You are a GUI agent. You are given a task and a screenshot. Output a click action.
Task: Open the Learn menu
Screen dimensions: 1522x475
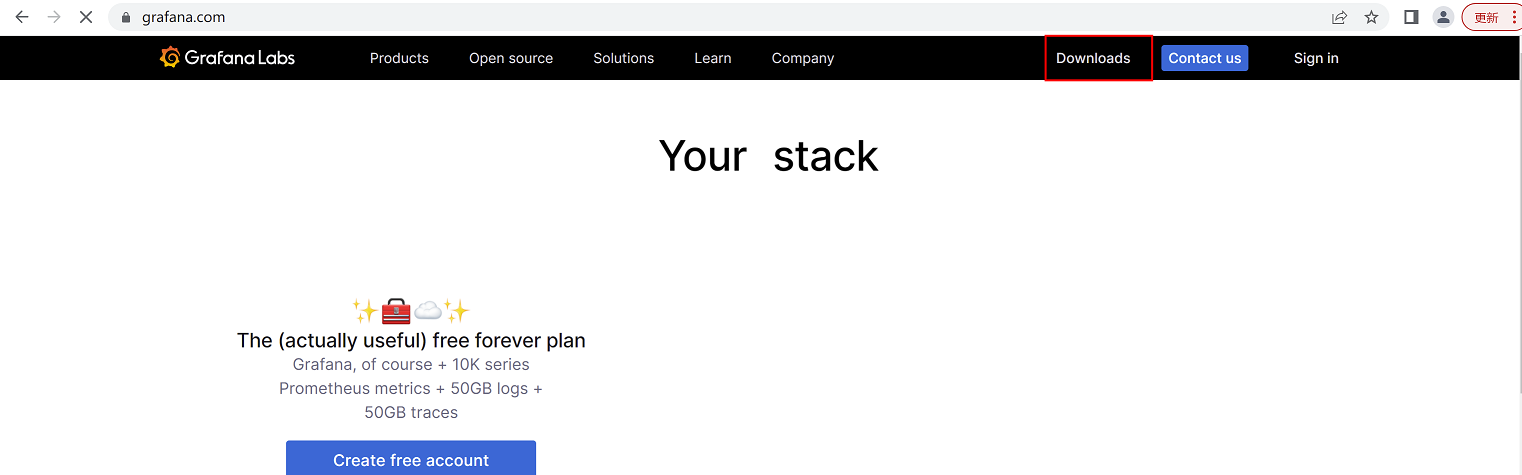point(713,58)
